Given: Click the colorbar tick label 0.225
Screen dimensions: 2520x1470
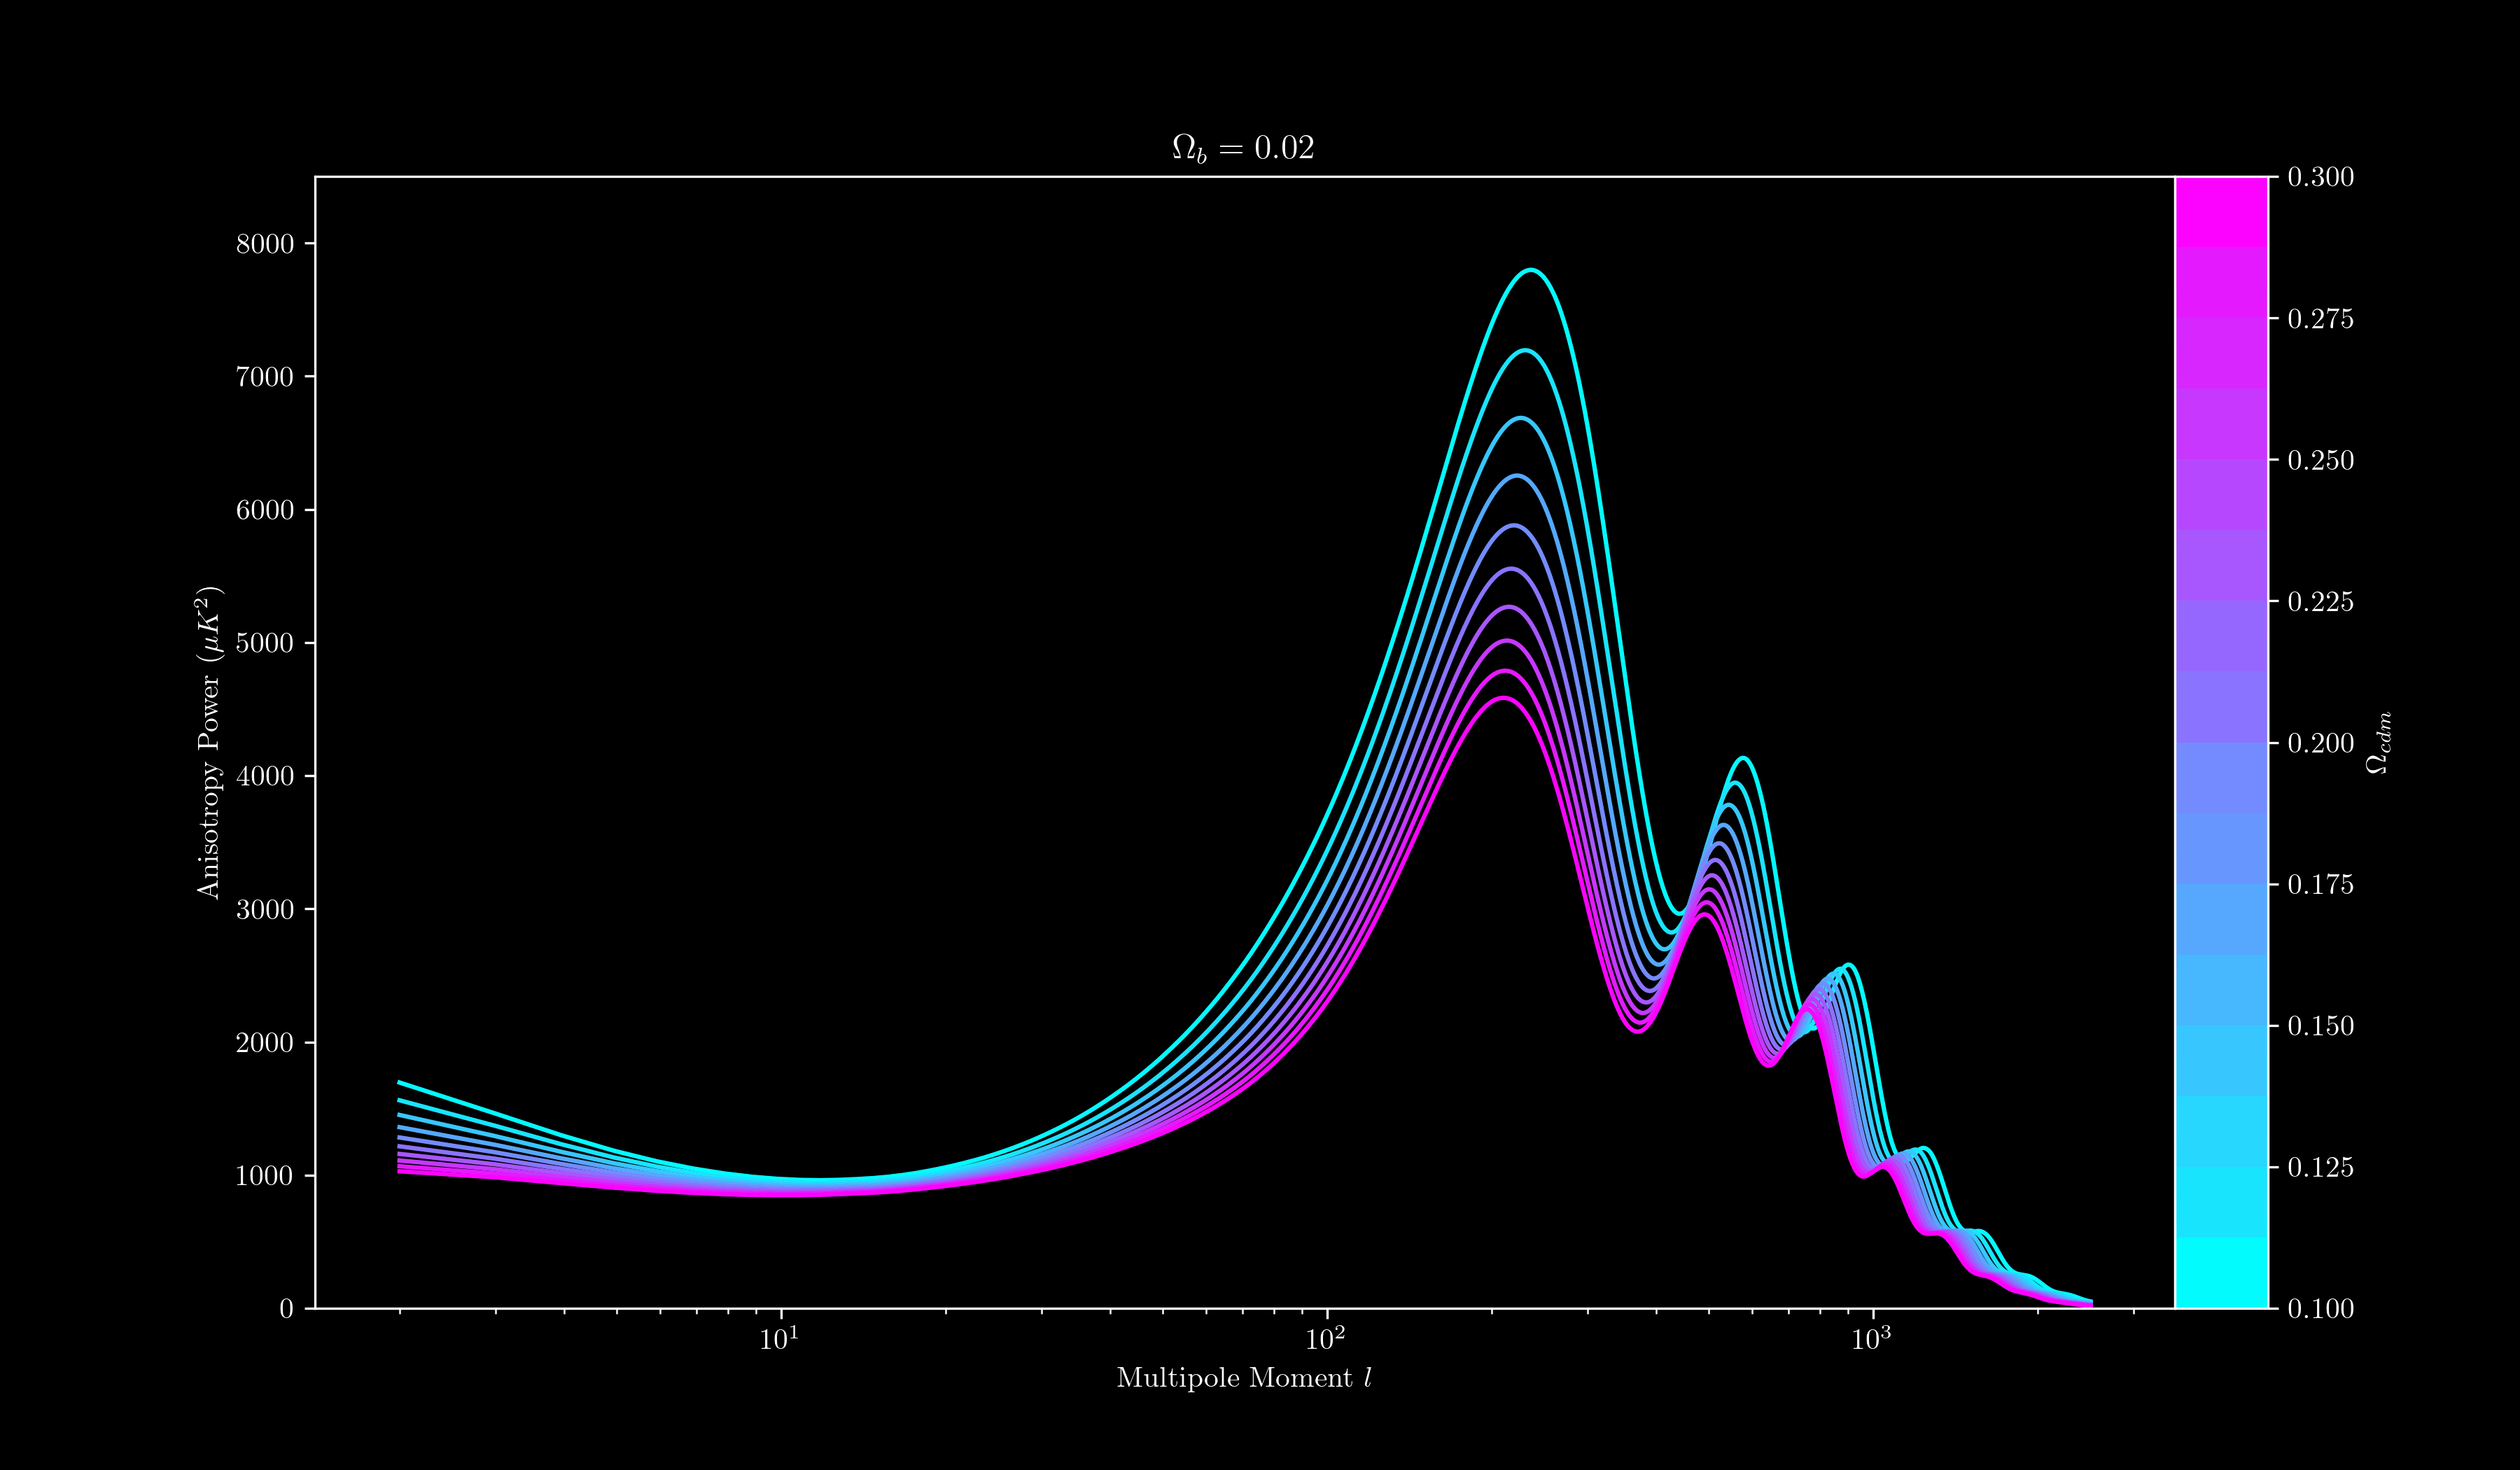Looking at the screenshot, I should coord(2321,602).
